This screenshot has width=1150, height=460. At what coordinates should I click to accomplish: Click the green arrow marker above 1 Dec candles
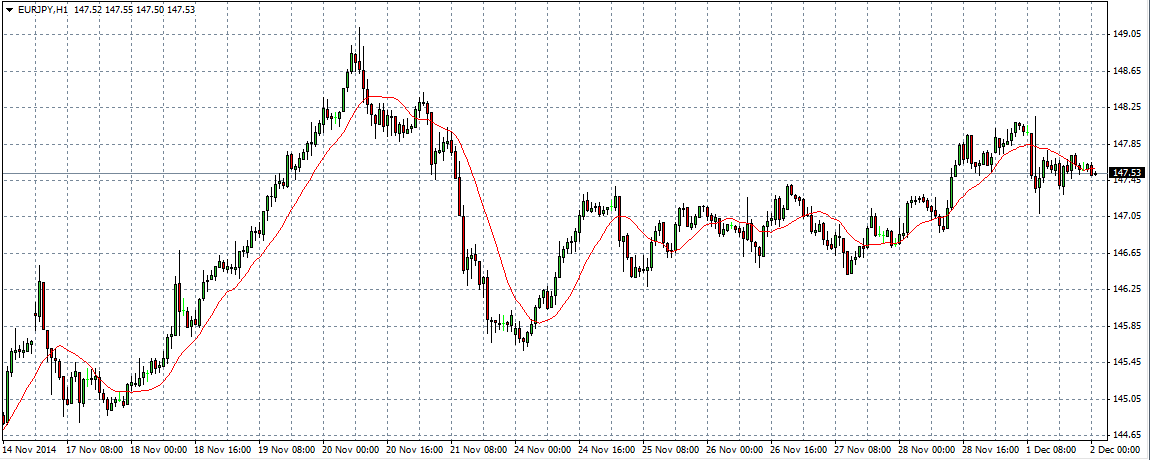(1025, 130)
